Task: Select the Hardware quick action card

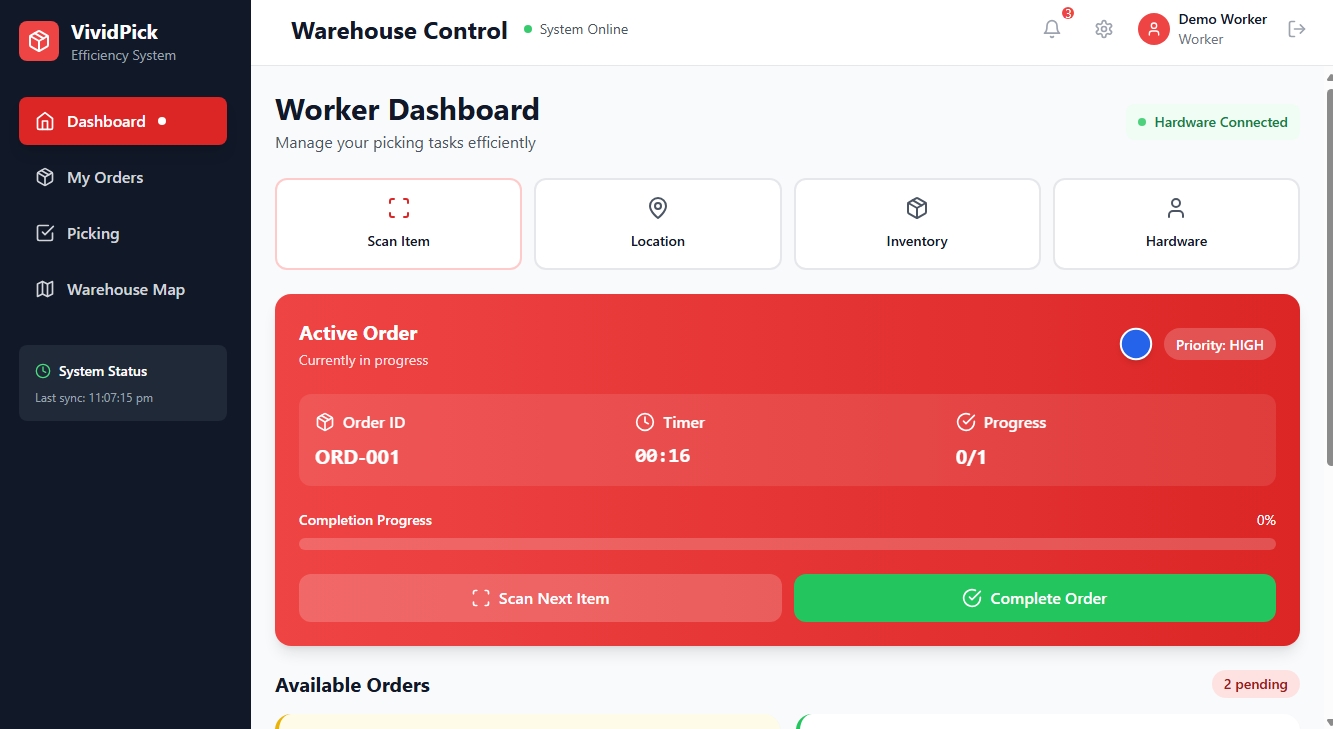Action: [x=1176, y=224]
